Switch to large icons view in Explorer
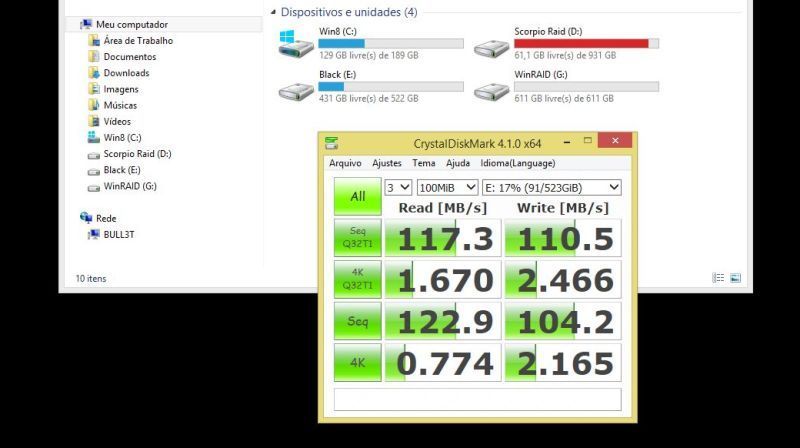The height and width of the screenshot is (448, 800). 735,278
